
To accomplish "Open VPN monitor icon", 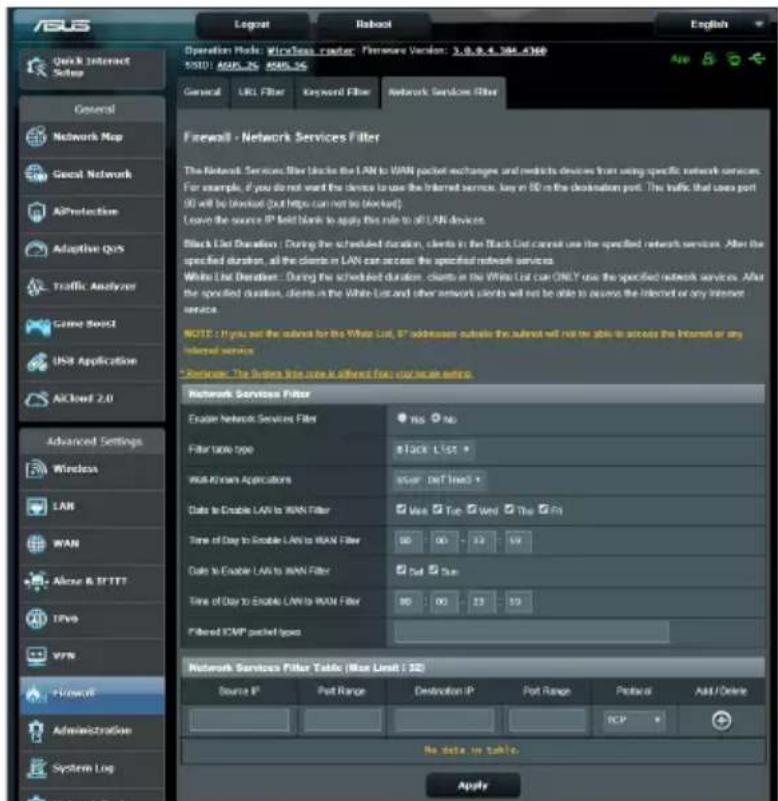I will click(x=36, y=656).
